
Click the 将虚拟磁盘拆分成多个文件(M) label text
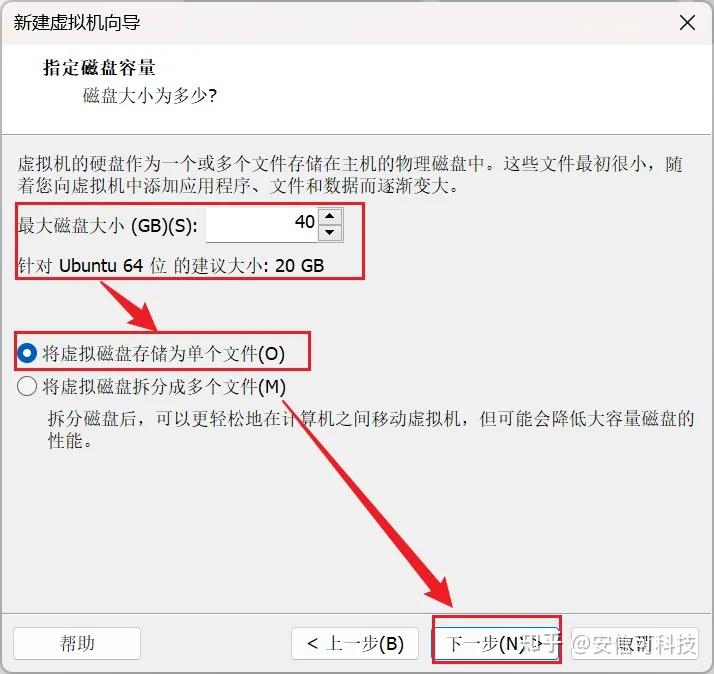[x=164, y=387]
